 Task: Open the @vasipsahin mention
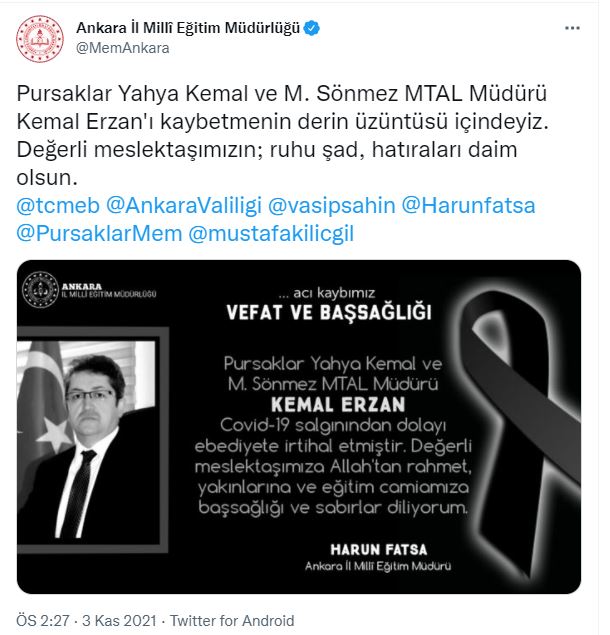(x=332, y=205)
